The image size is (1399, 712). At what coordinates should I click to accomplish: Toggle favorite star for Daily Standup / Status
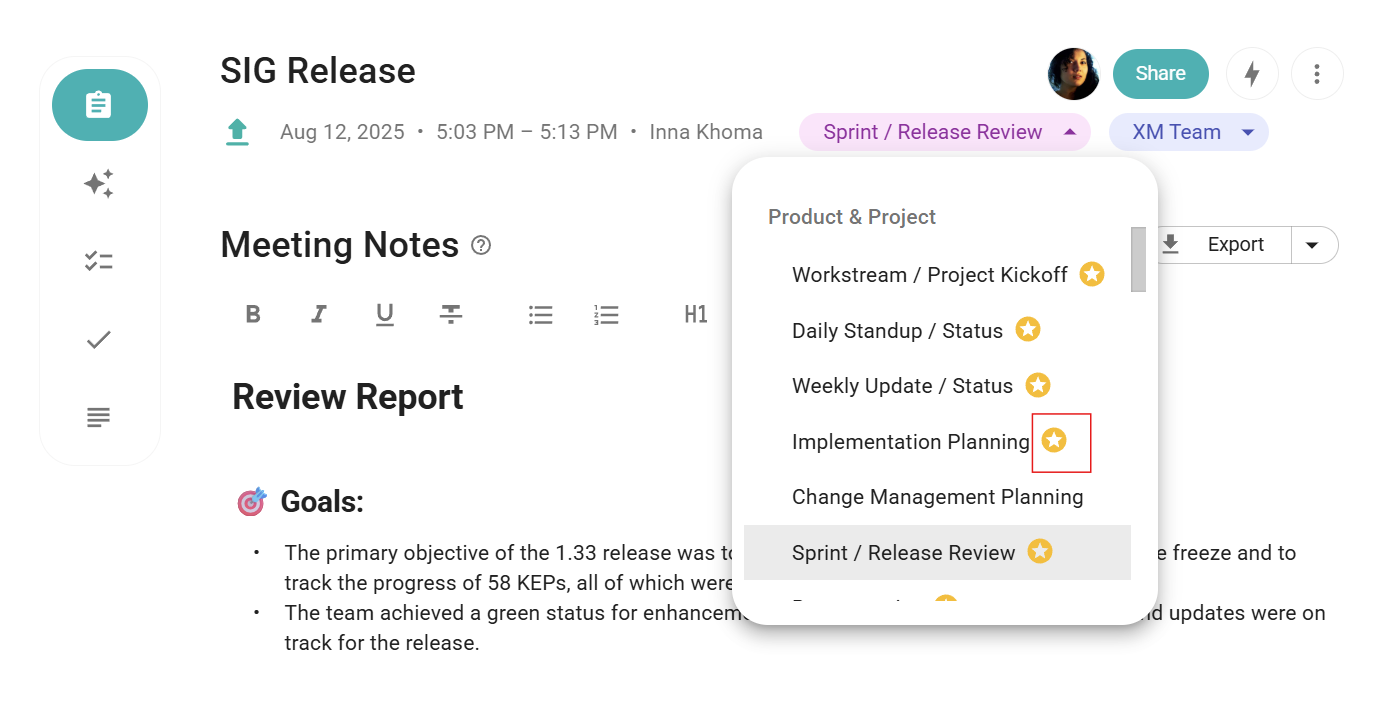pyautogui.click(x=1028, y=330)
